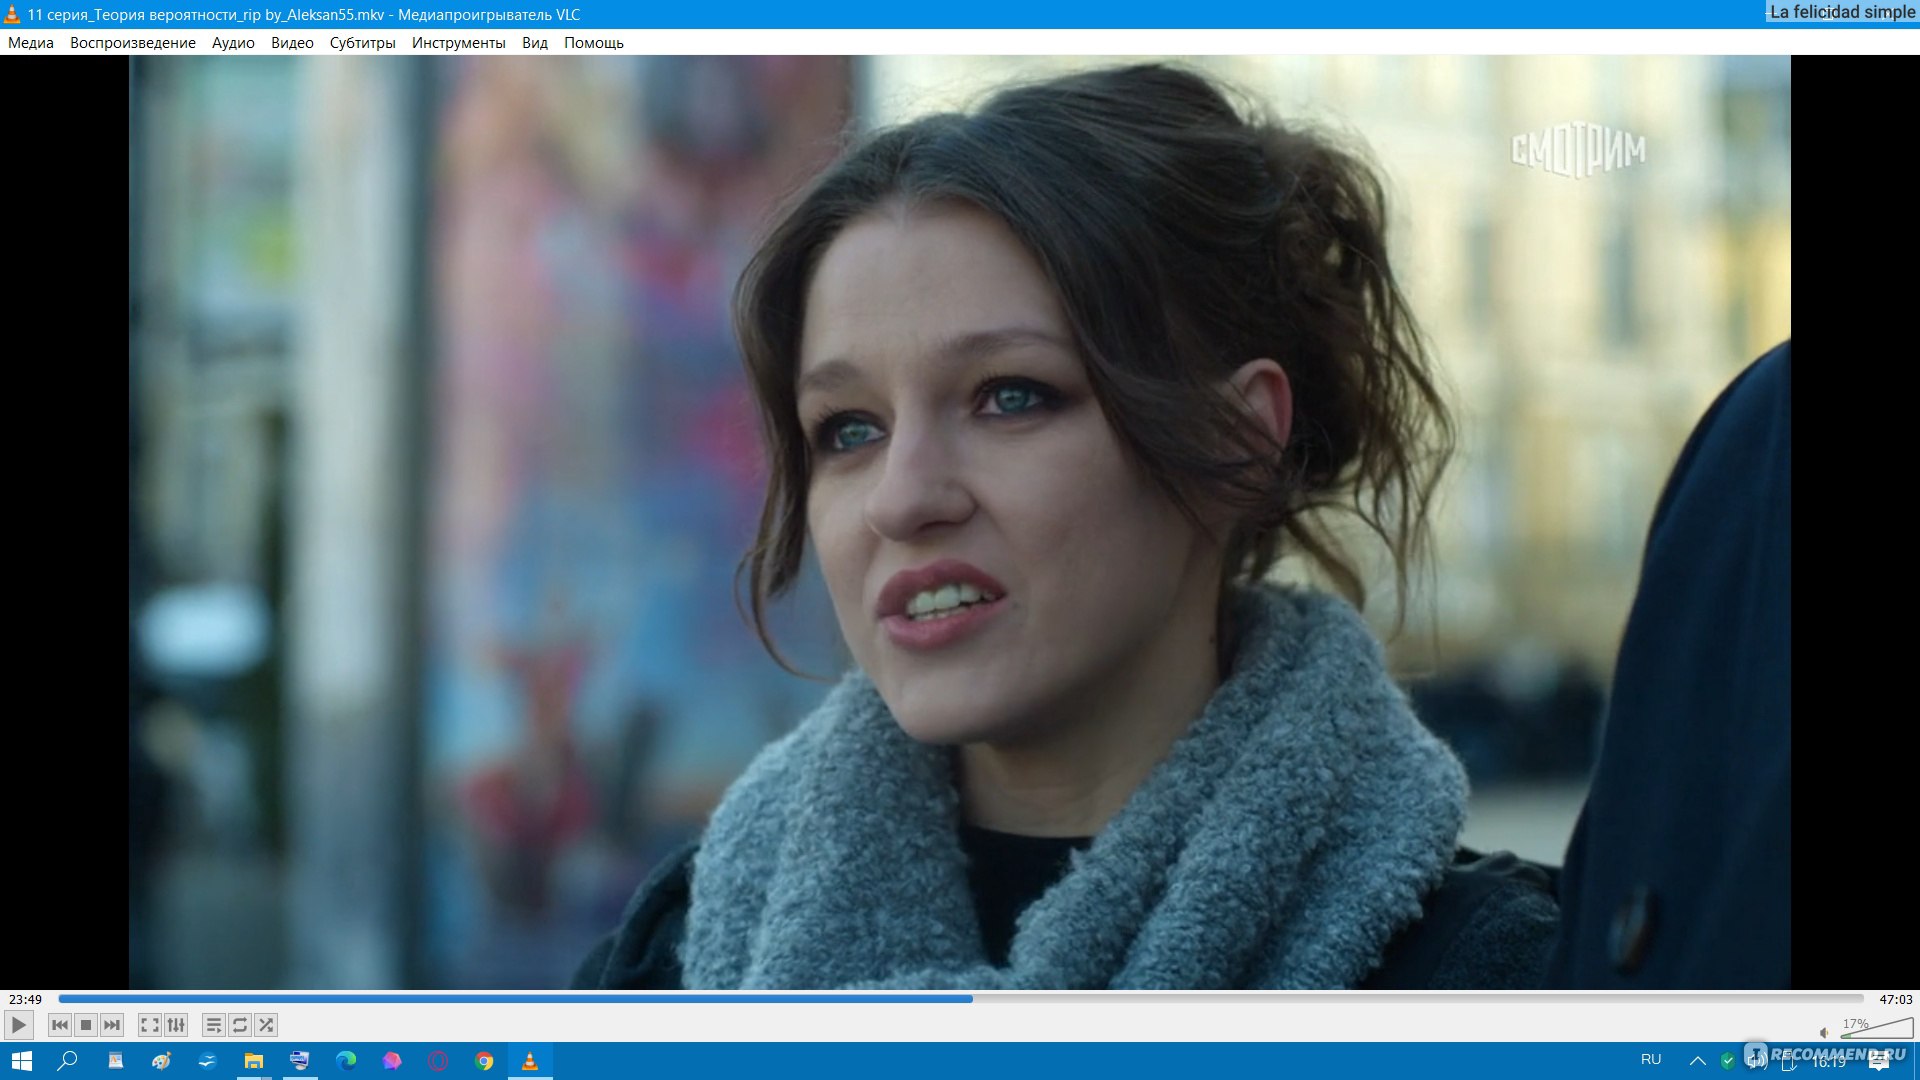Screen dimensions: 1920x1080
Task: Jump to the previous media track
Action: (60, 1025)
